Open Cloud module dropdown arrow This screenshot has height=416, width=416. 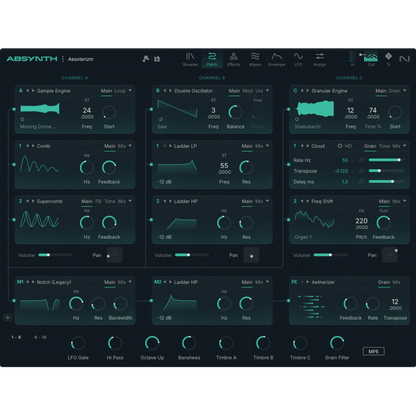(405, 146)
